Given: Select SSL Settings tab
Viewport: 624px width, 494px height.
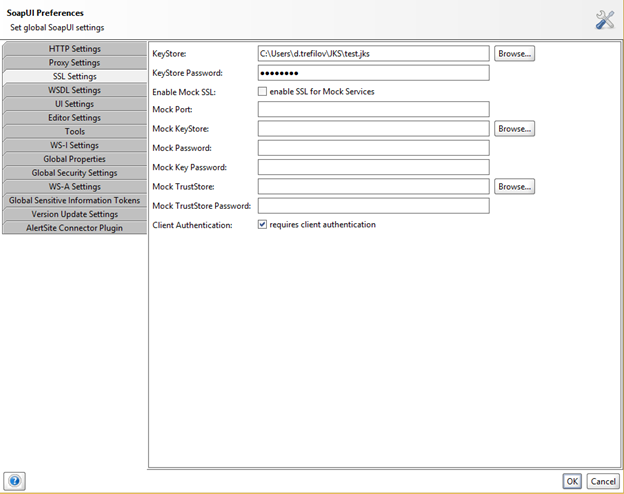Looking at the screenshot, I should (74, 76).
